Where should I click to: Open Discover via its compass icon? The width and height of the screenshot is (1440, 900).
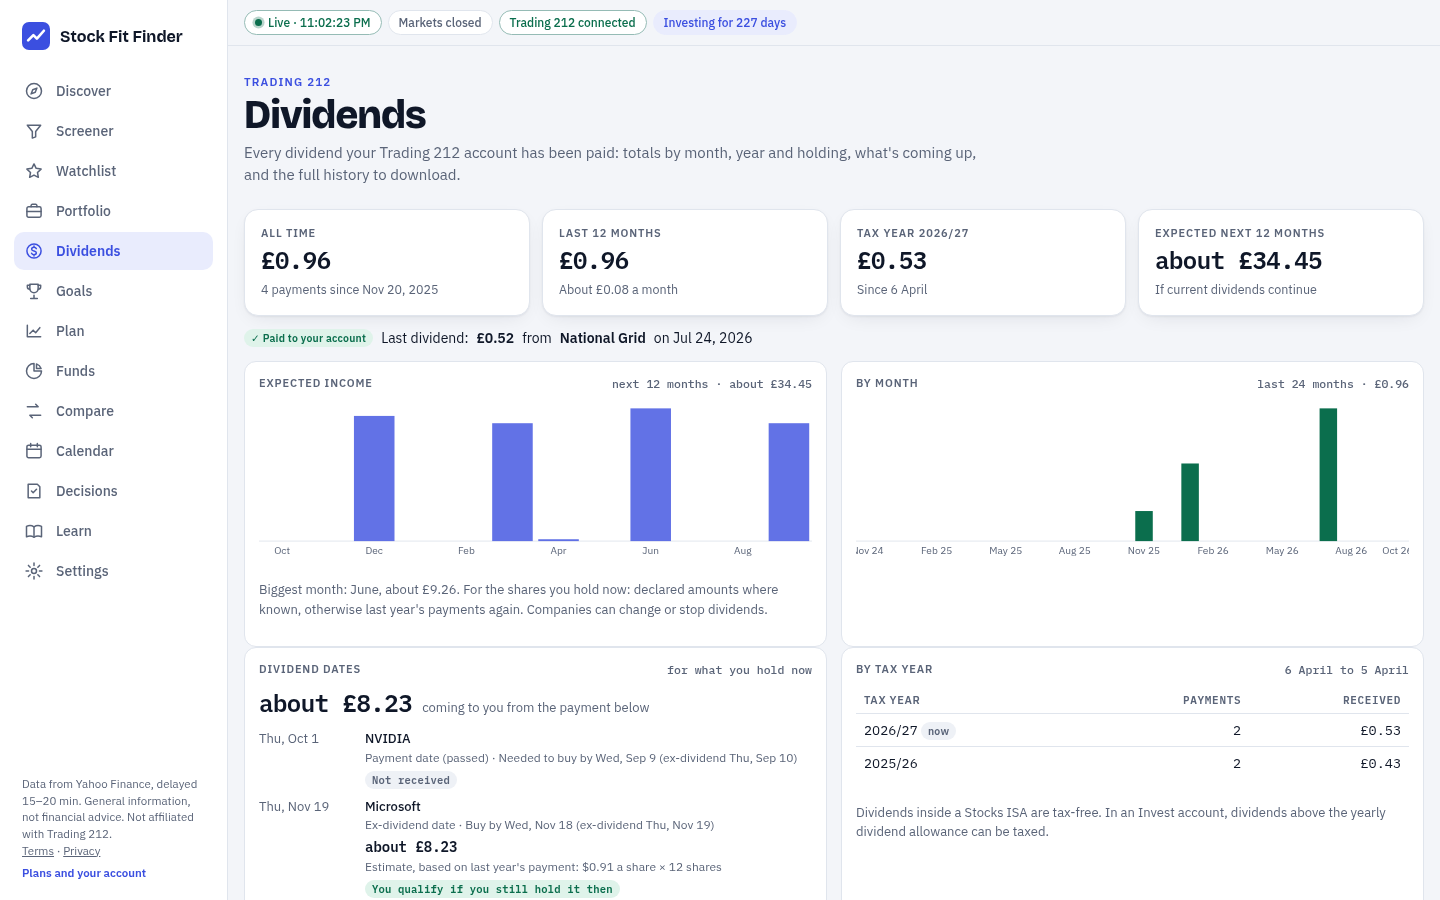(34, 91)
